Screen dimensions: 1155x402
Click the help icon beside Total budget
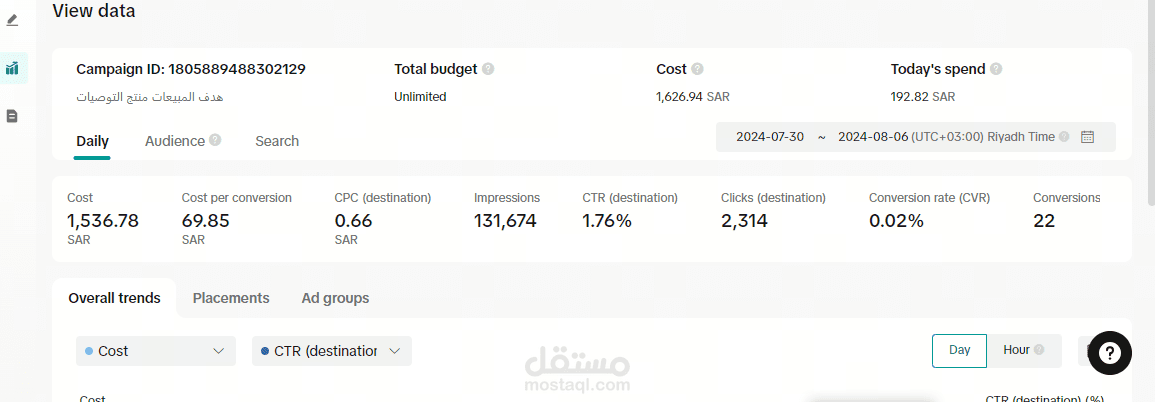pyautogui.click(x=488, y=69)
